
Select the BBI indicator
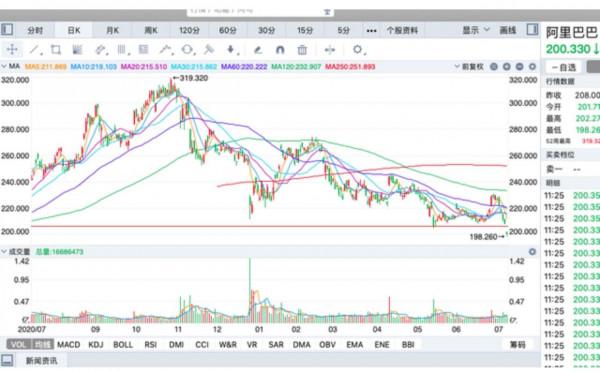pos(408,345)
